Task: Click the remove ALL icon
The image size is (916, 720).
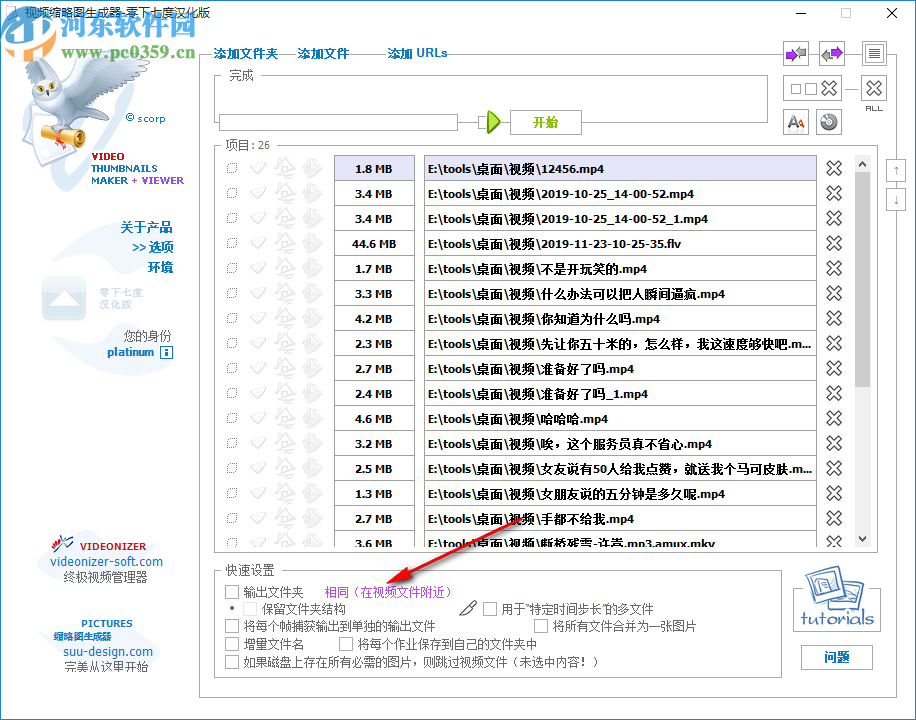Action: coord(873,88)
